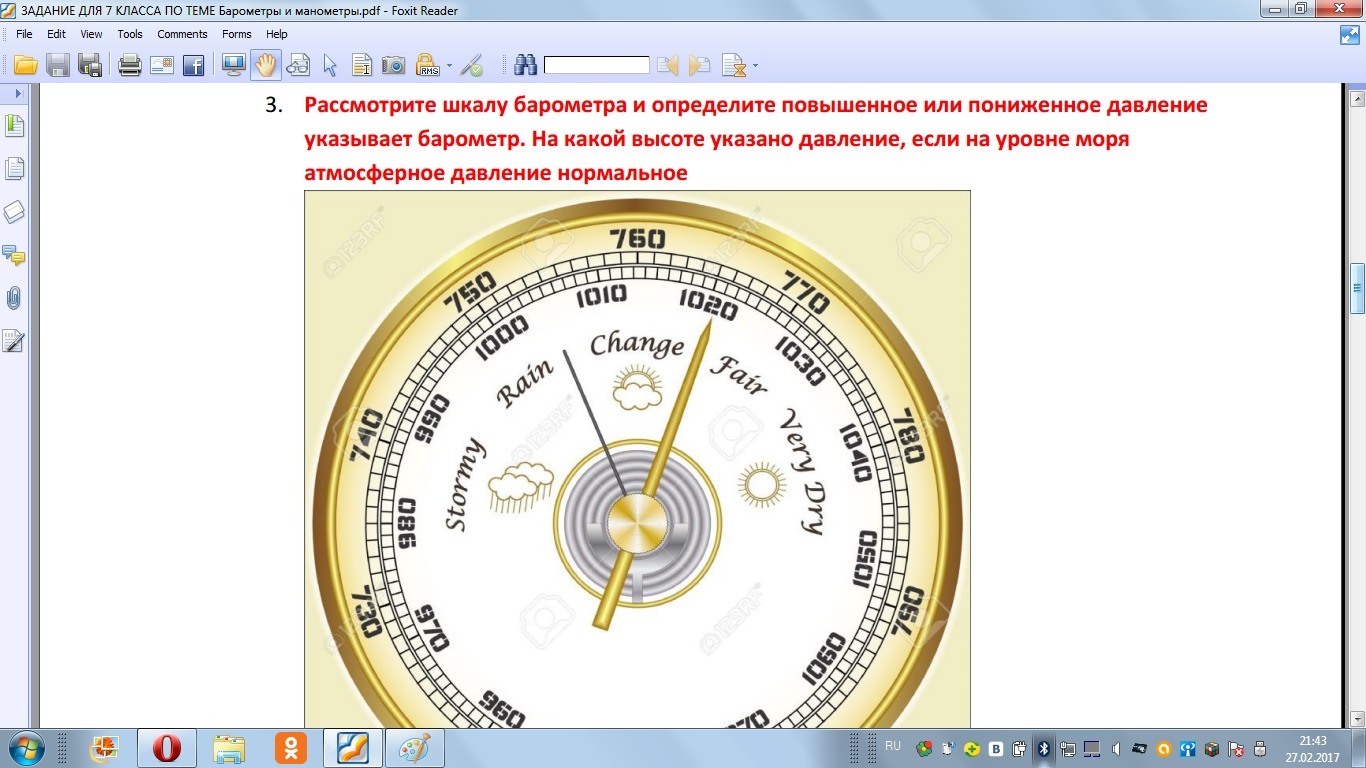
Task: Click the glasses Read mode icon
Action: click(x=298, y=66)
